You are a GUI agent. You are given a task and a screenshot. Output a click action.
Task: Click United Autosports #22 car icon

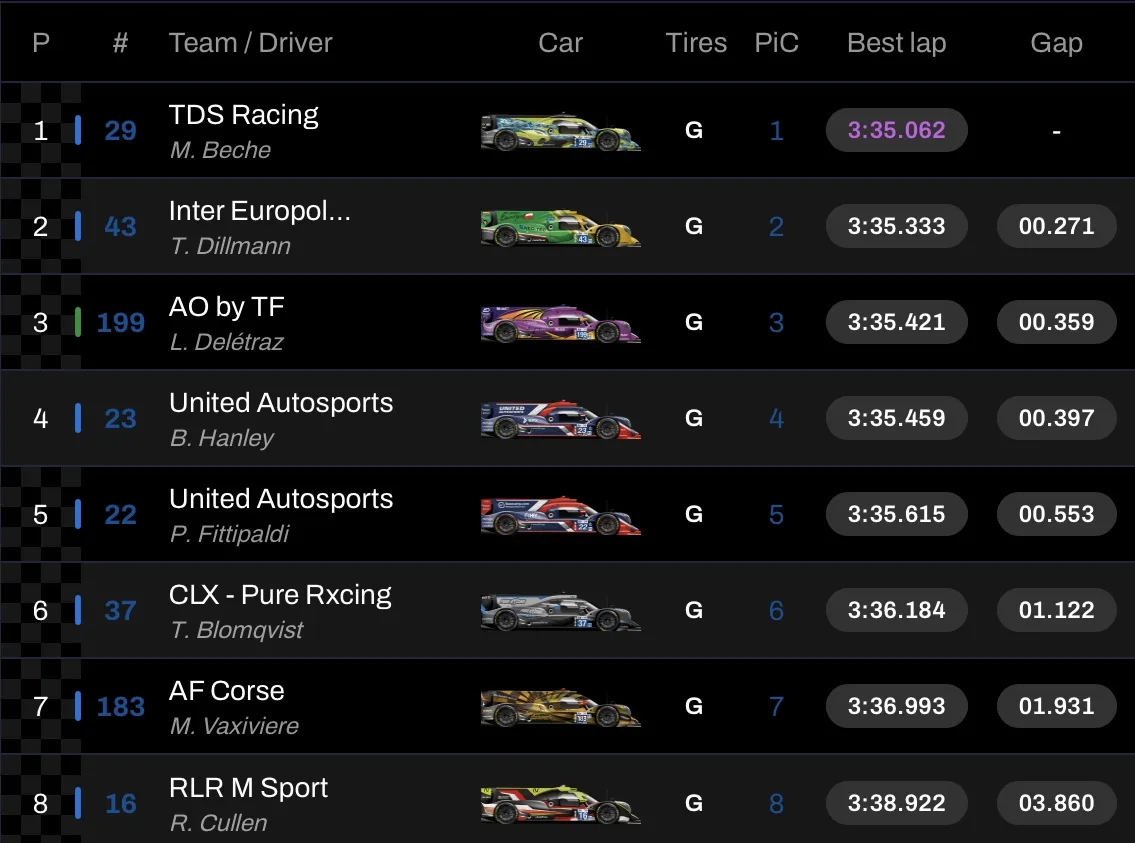560,516
